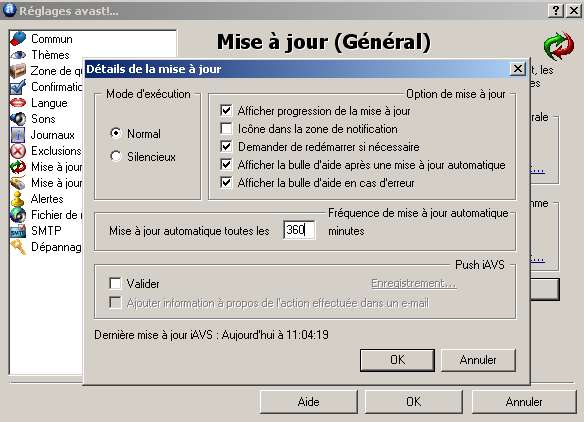
Task: Choose the Silencieux execution mode
Action: tap(116, 156)
